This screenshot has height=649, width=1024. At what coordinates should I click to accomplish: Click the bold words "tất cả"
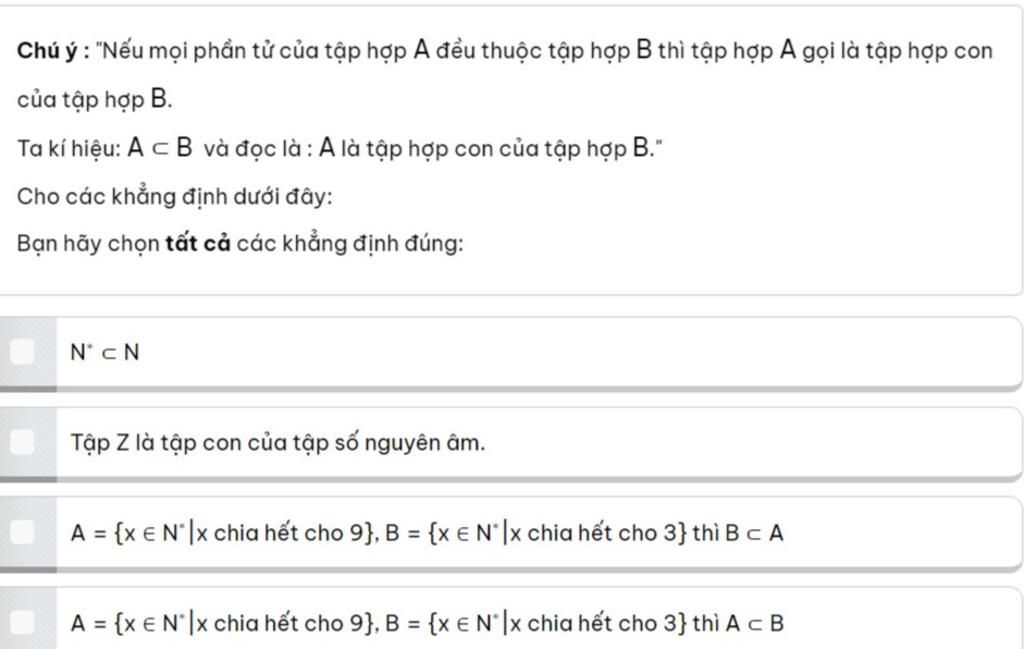point(198,245)
